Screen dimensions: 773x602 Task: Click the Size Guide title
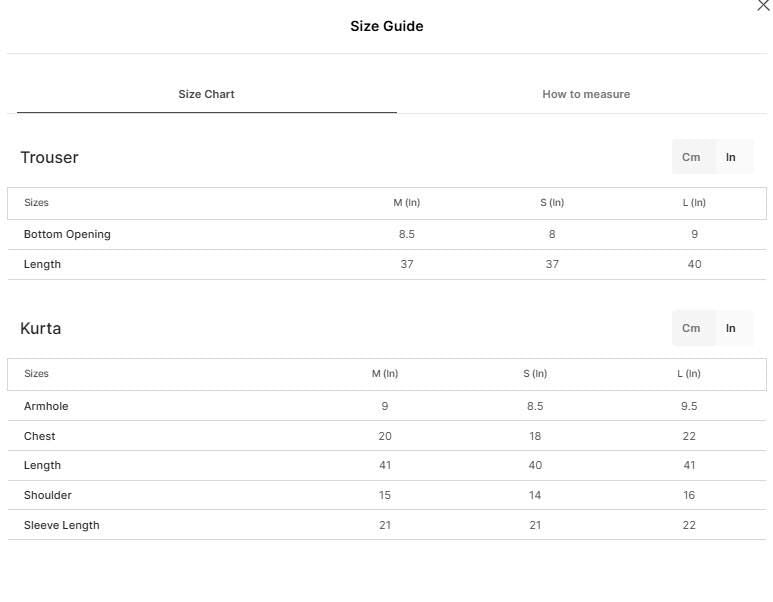click(386, 26)
